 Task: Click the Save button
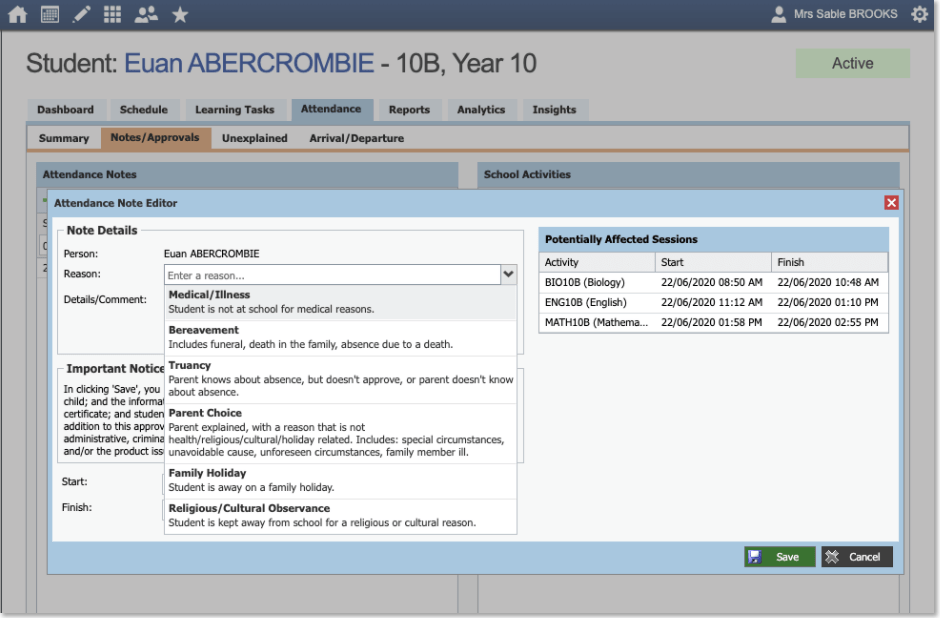(779, 557)
